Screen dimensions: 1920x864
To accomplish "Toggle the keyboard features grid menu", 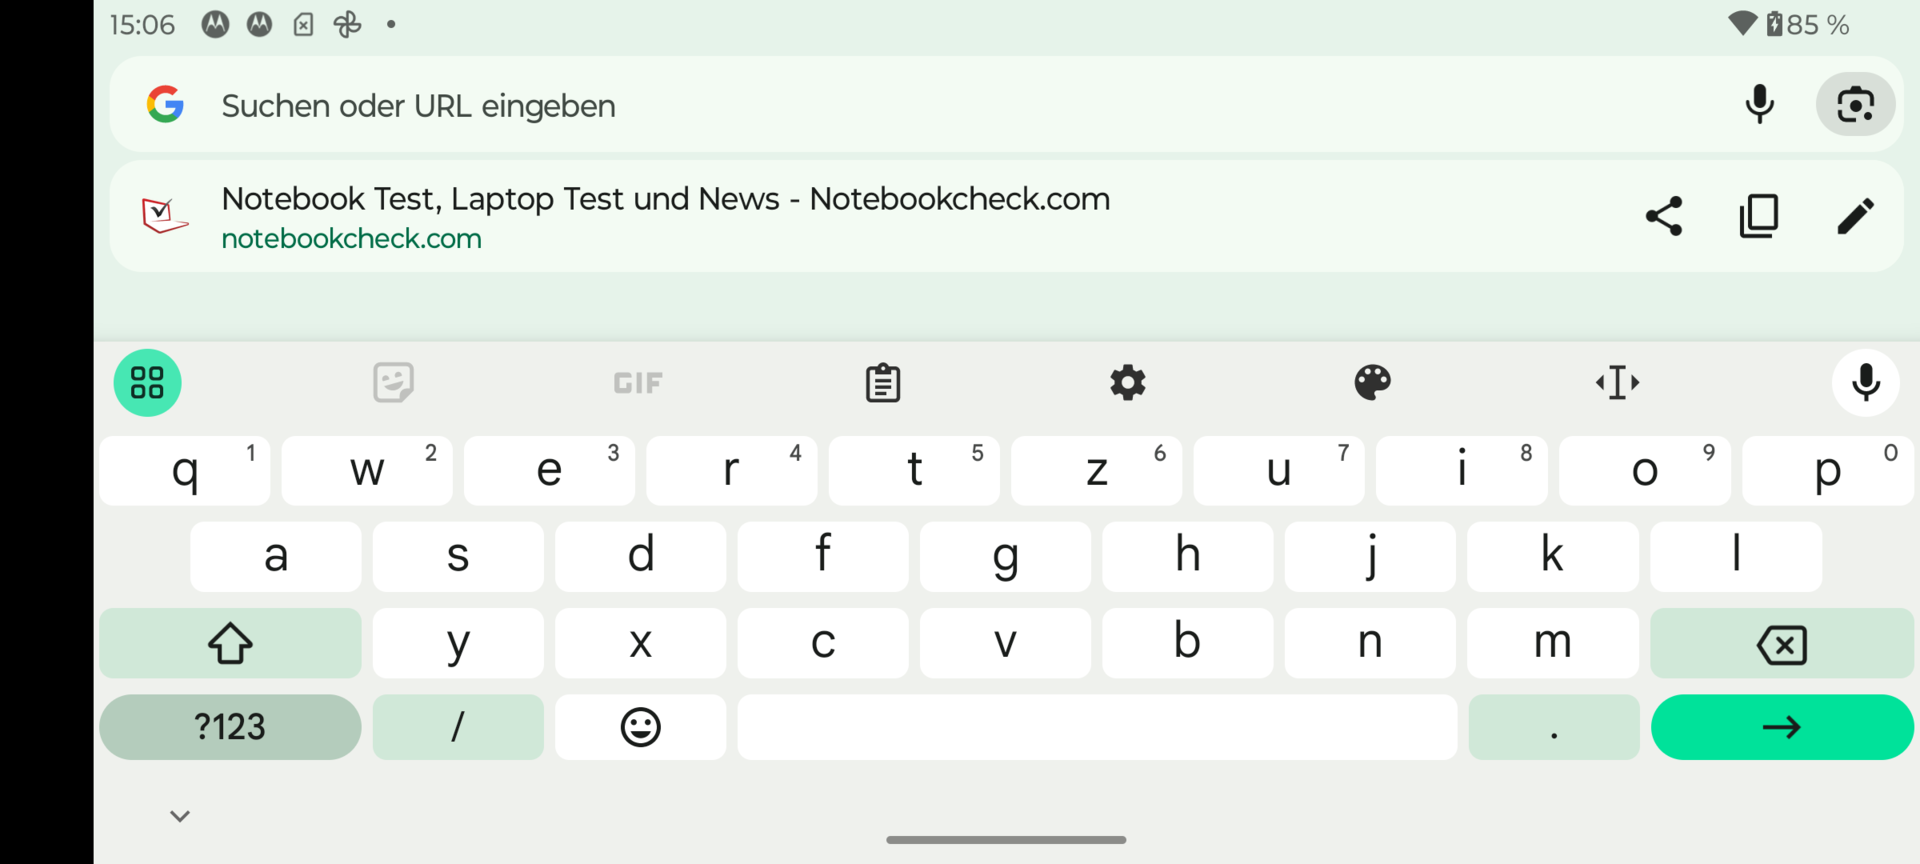I will pos(147,383).
